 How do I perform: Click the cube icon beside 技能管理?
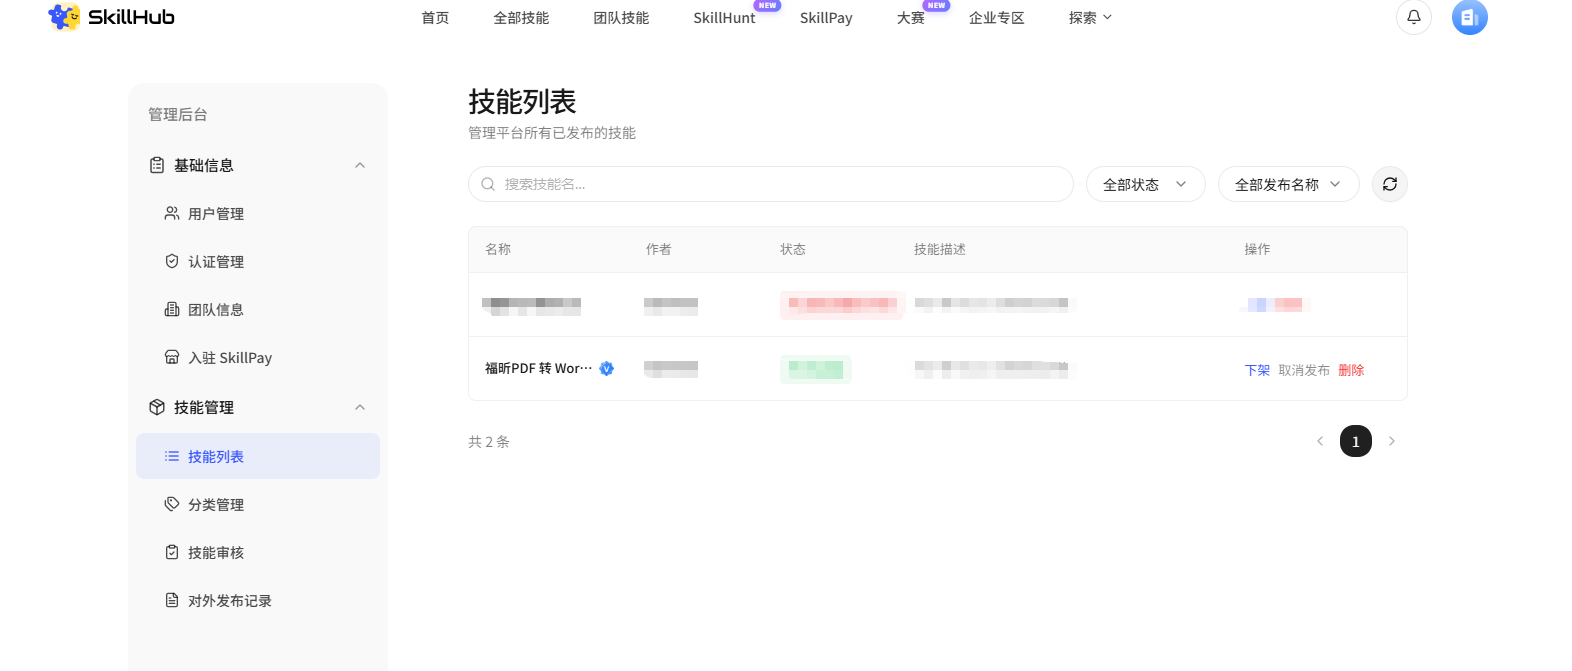[x=157, y=407]
